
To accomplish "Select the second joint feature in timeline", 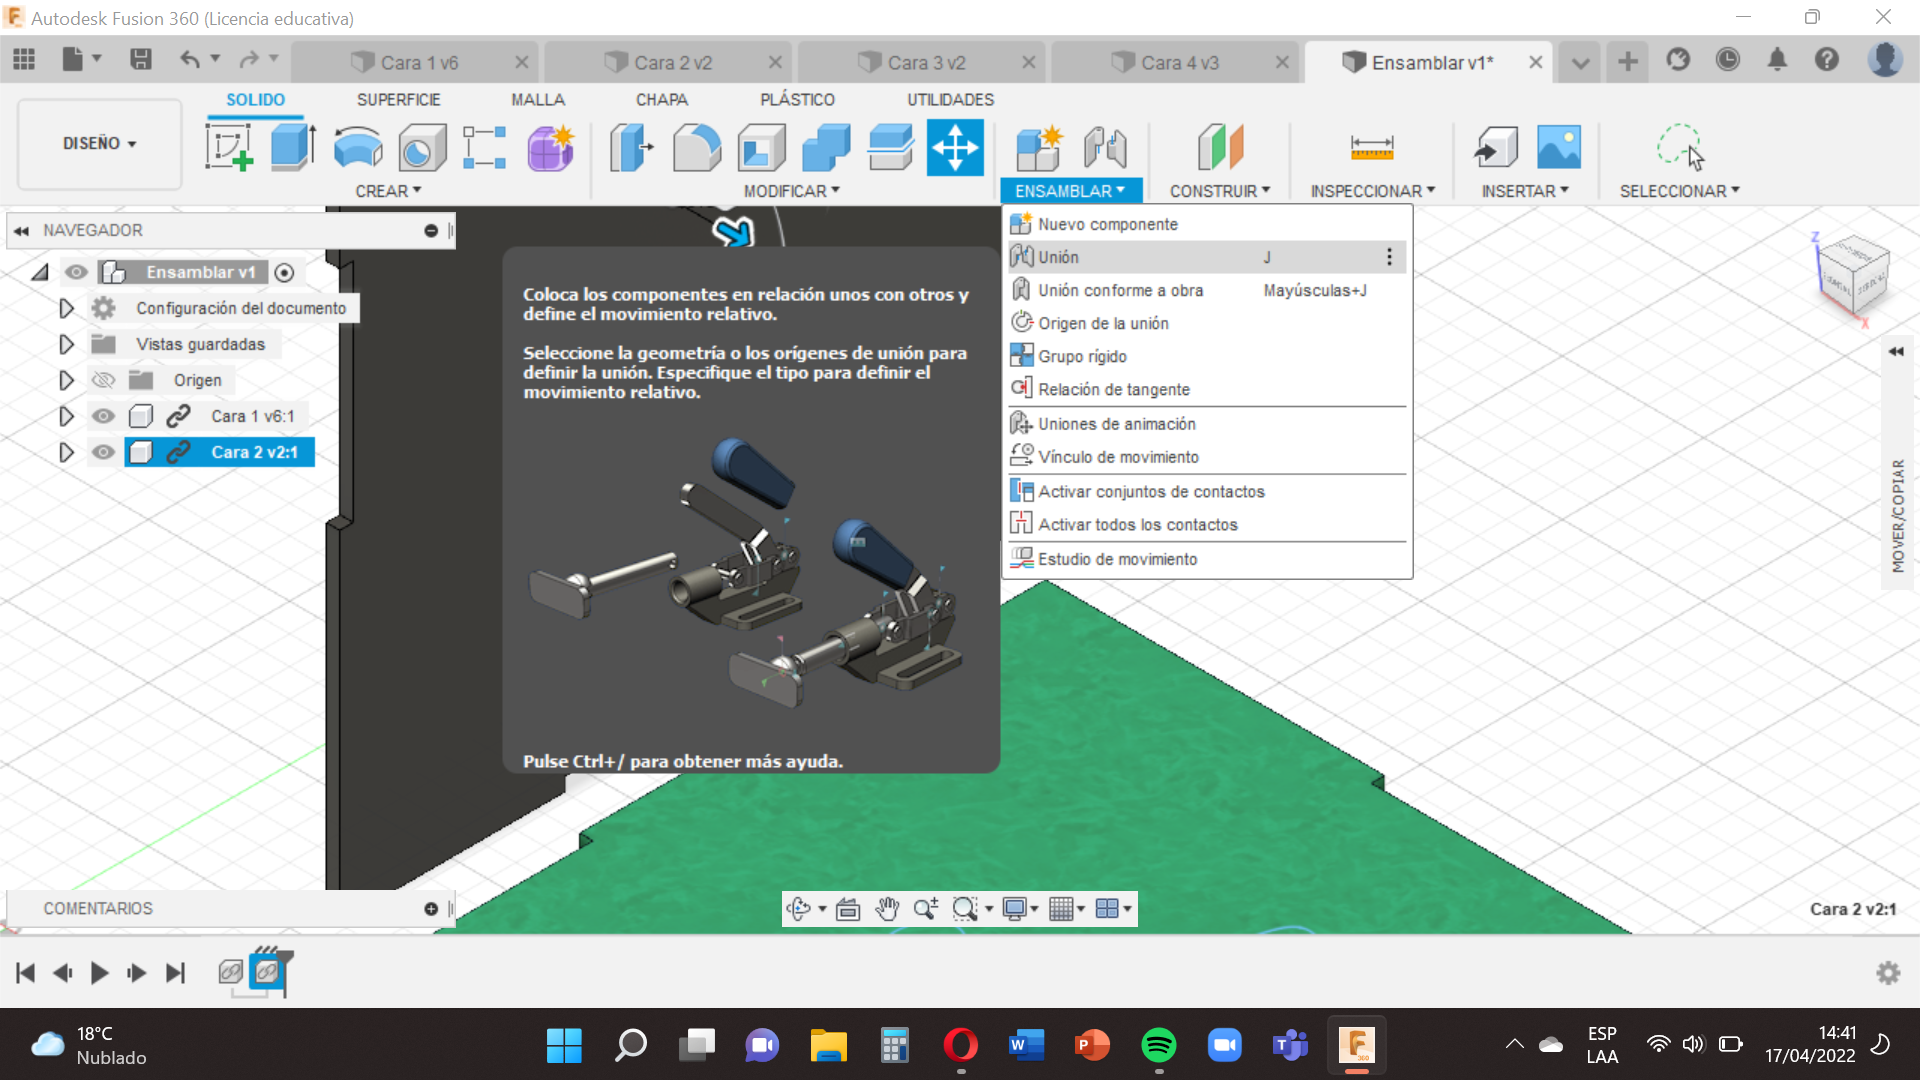I will (x=266, y=971).
